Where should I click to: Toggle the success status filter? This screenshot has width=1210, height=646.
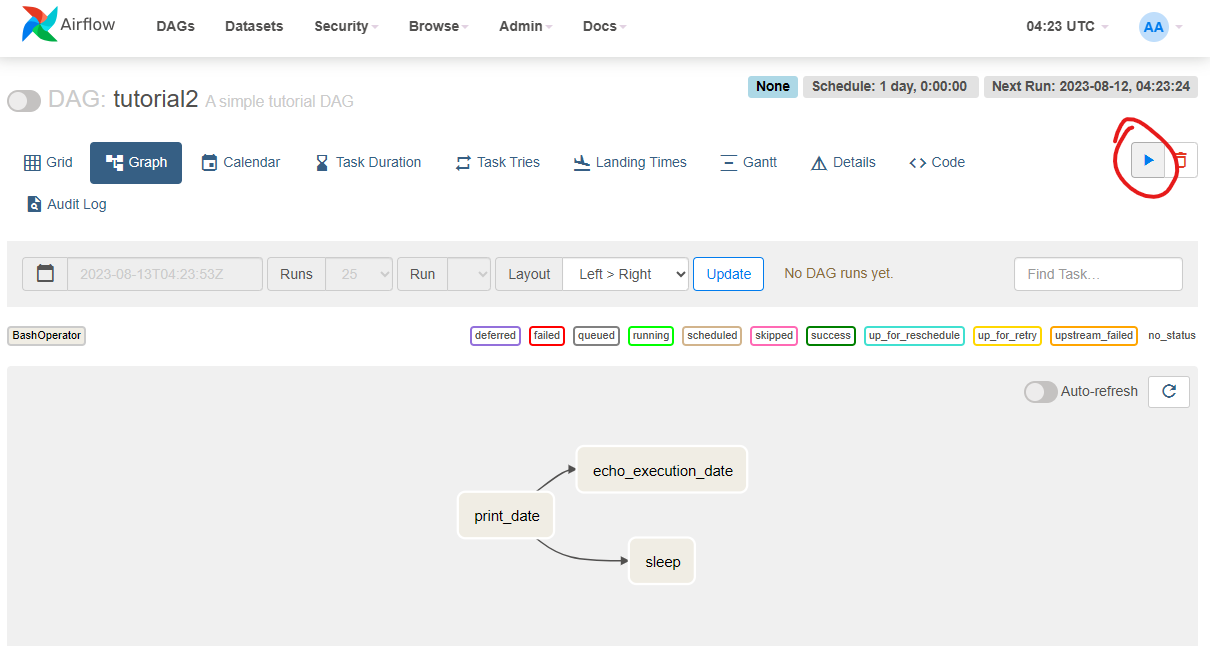coord(830,336)
